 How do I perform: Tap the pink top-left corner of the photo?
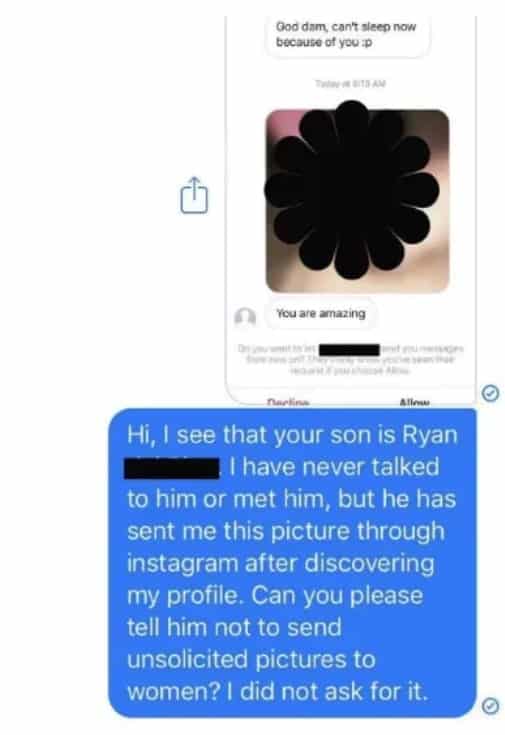281,124
